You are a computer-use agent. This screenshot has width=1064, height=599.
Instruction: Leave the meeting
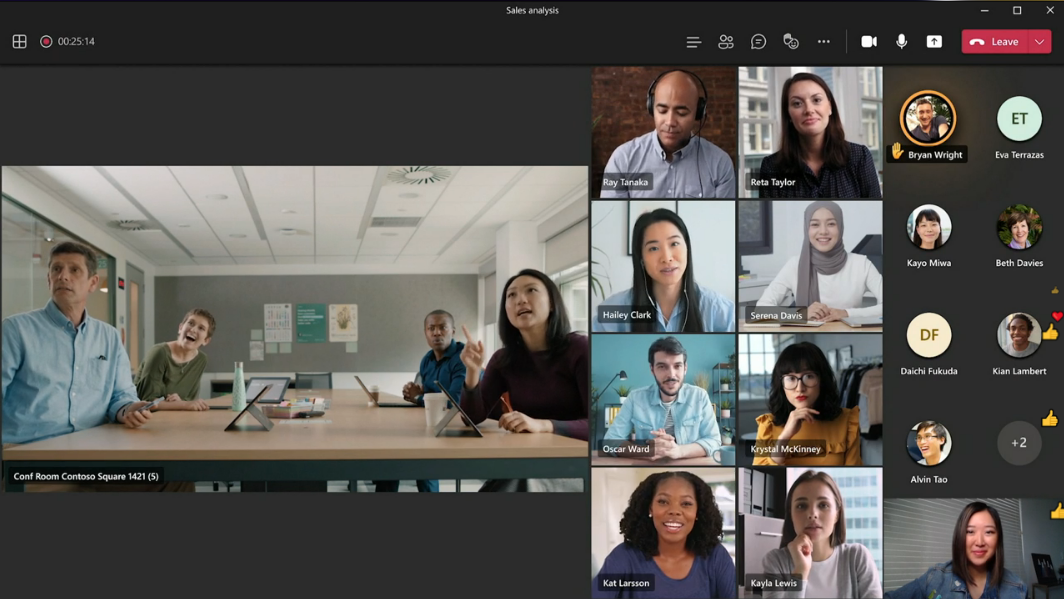point(995,42)
